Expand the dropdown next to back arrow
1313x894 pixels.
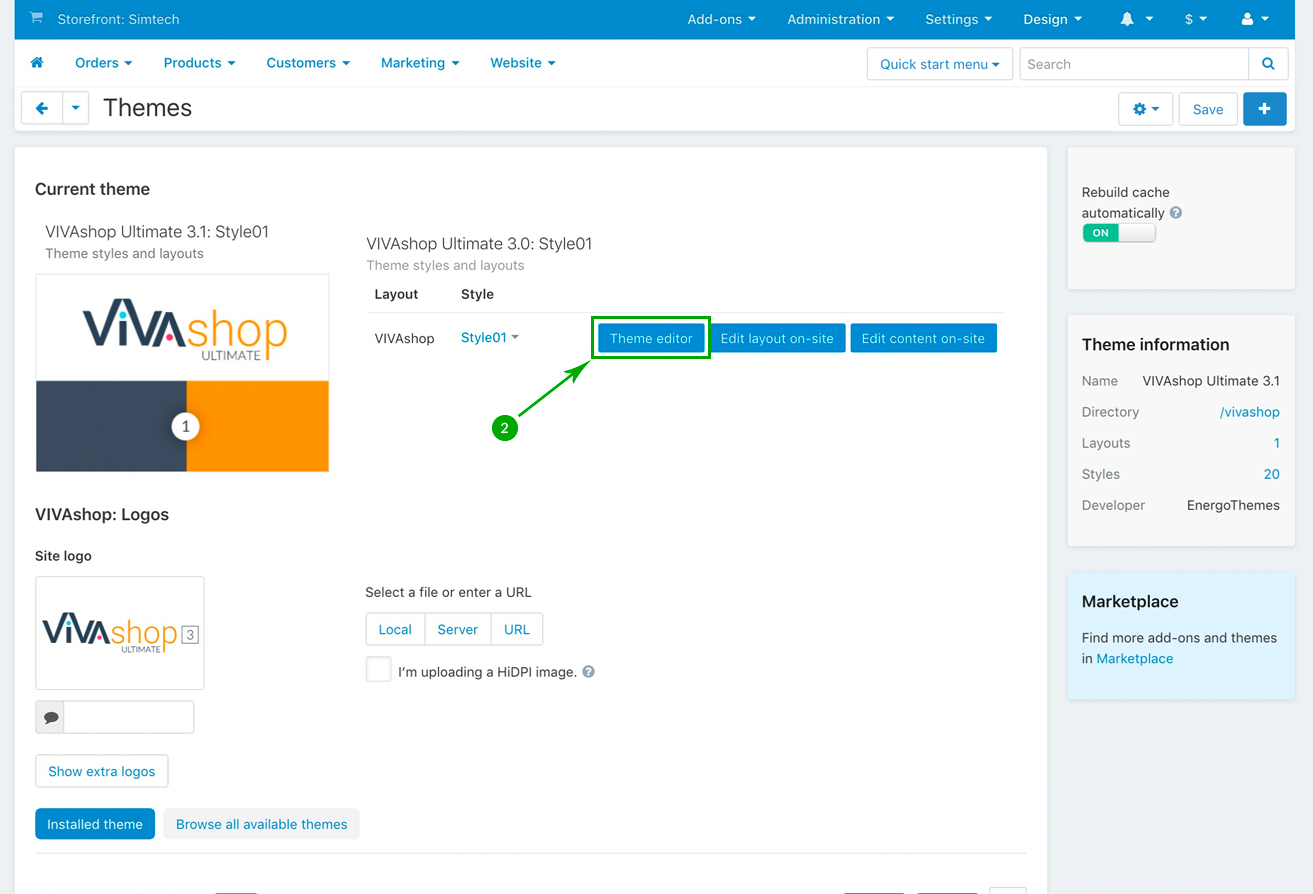(76, 108)
